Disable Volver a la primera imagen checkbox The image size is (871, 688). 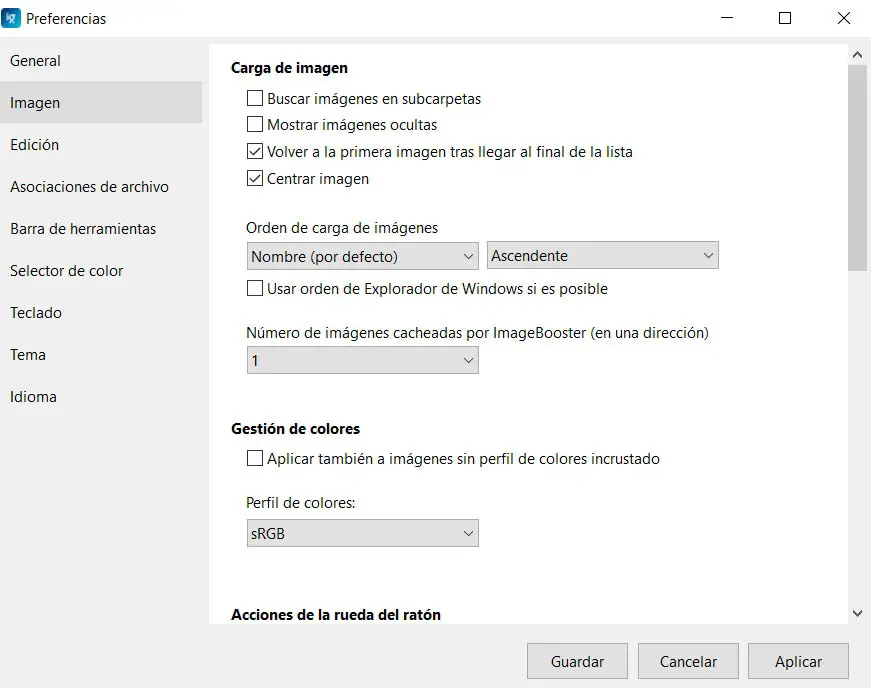point(255,152)
